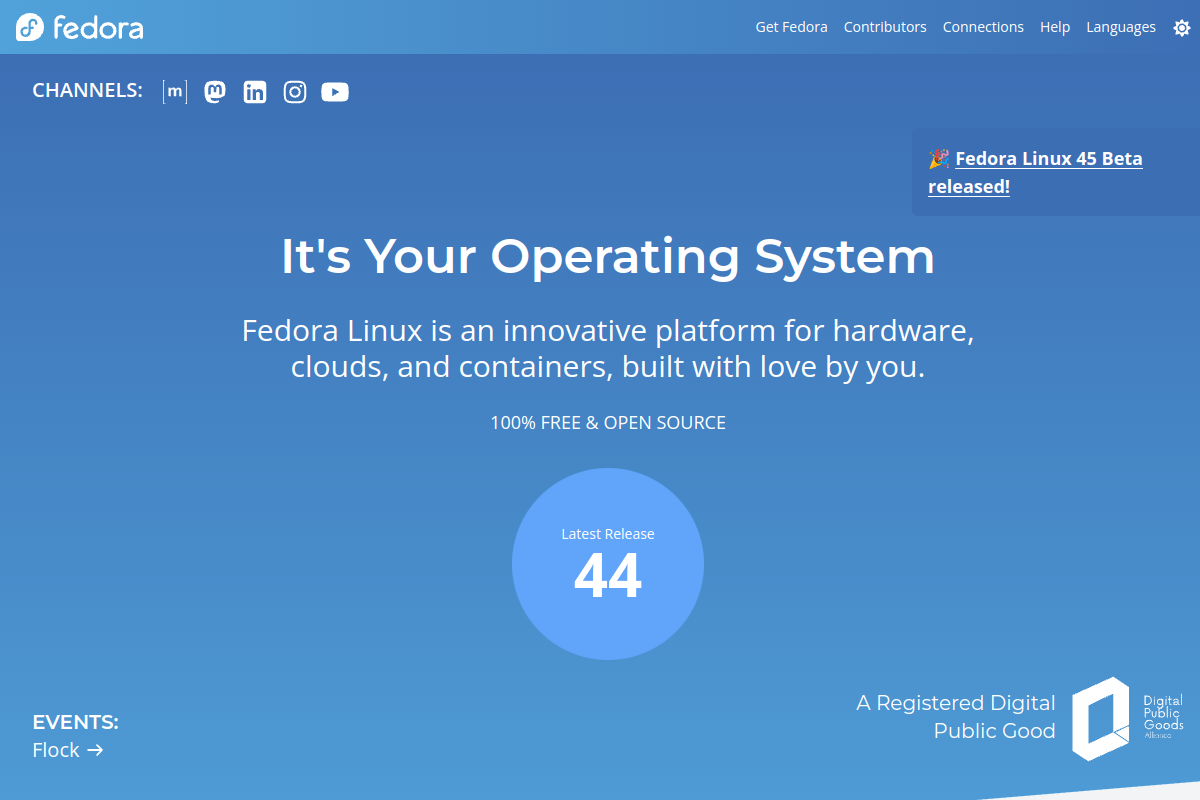1200x800 pixels.
Task: Follow the Fedora Linux 45 Beta released link
Action: coord(1035,172)
